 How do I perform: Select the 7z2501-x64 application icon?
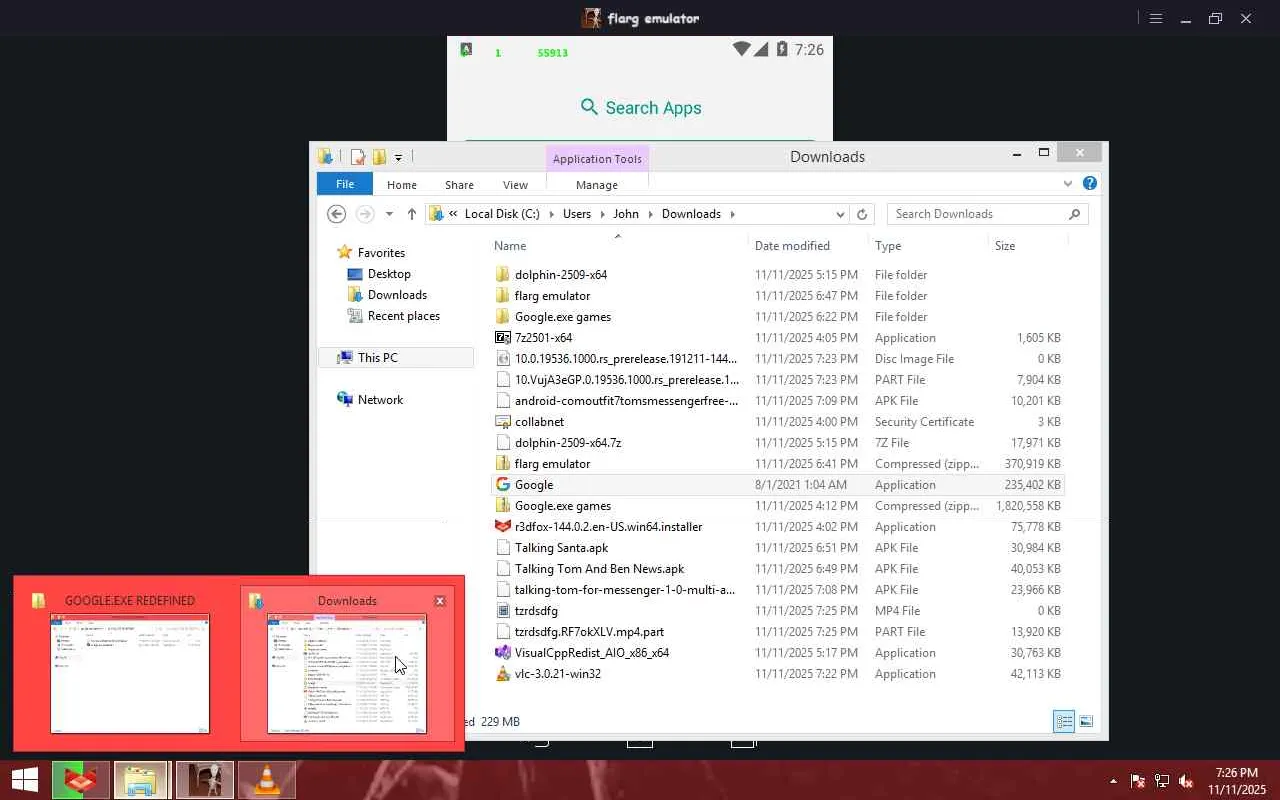pyautogui.click(x=503, y=338)
